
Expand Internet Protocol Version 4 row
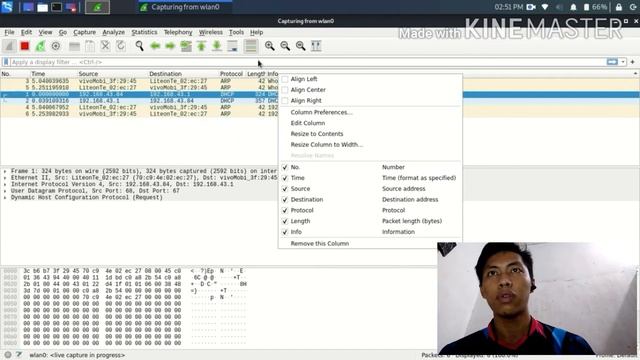pos(5,184)
